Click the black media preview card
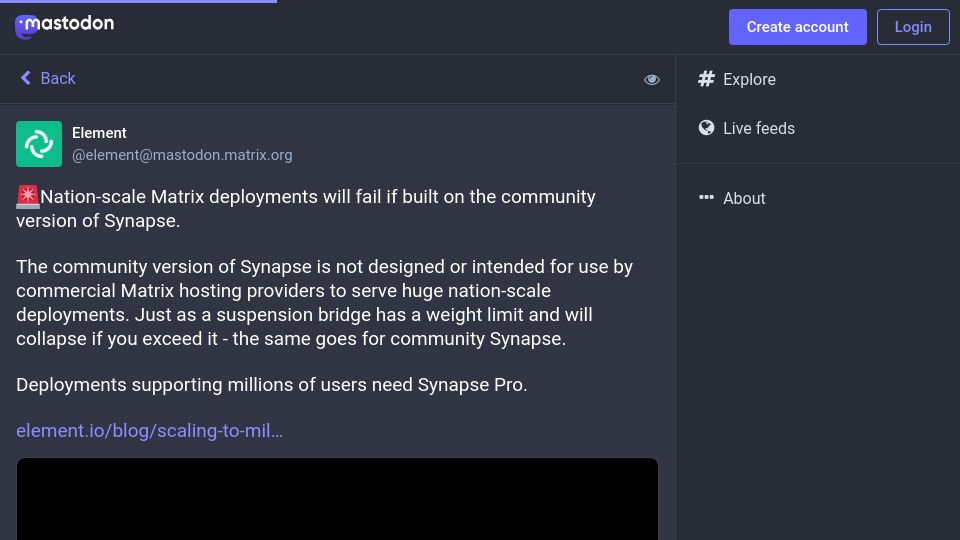This screenshot has width=960, height=540. [x=337, y=499]
